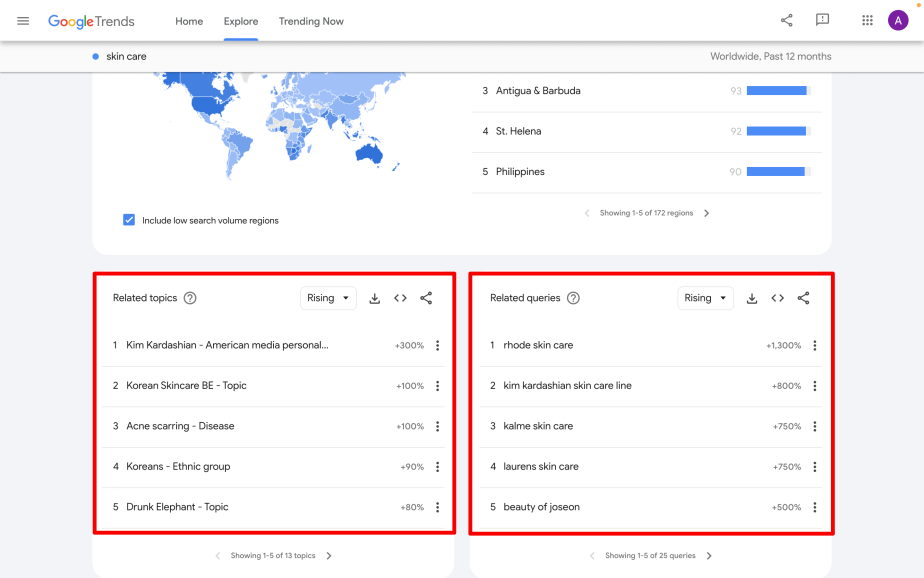Click laurens skin care query
The image size is (924, 578).
click(x=541, y=467)
